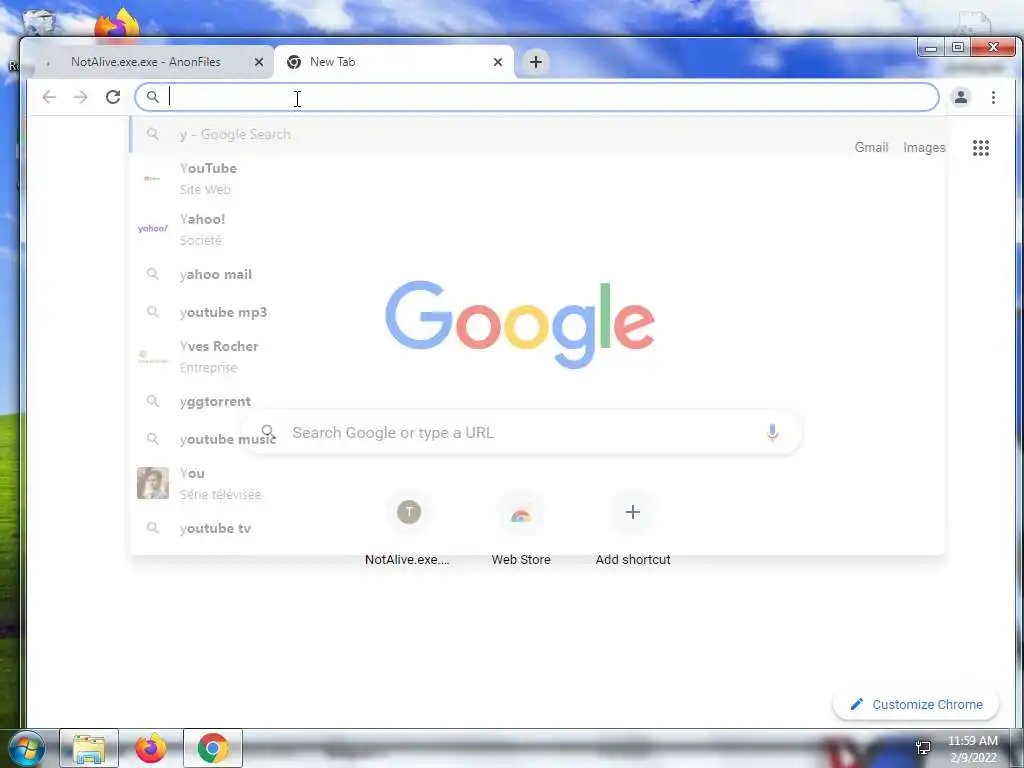Open Firefox from the taskbar
1024x768 pixels.
pos(151,748)
